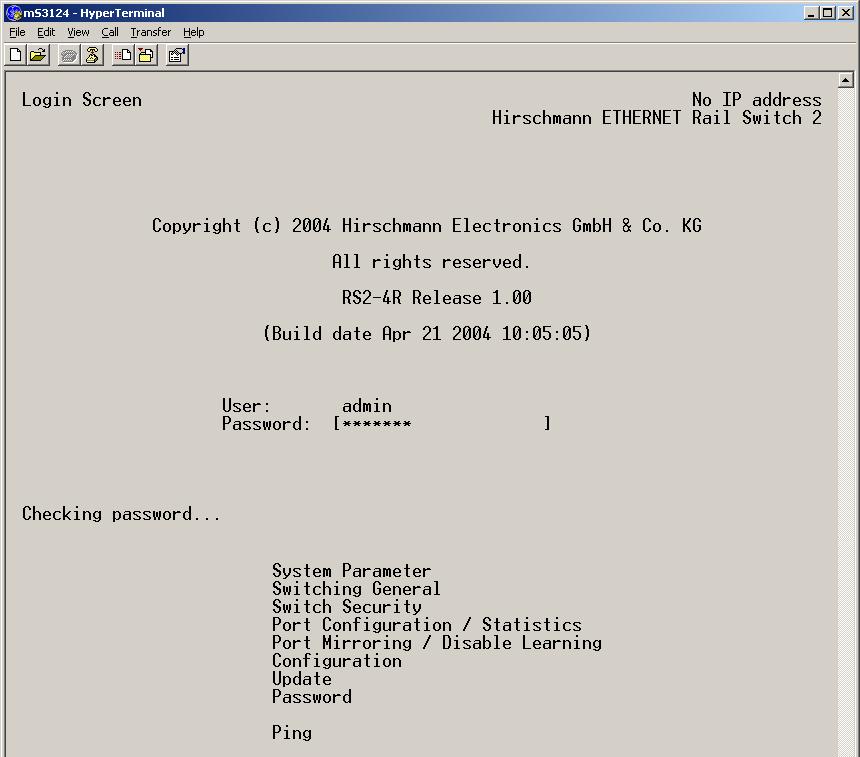This screenshot has width=860, height=757.
Task: Click the HyperTerminal title bar icon
Action: 13,13
